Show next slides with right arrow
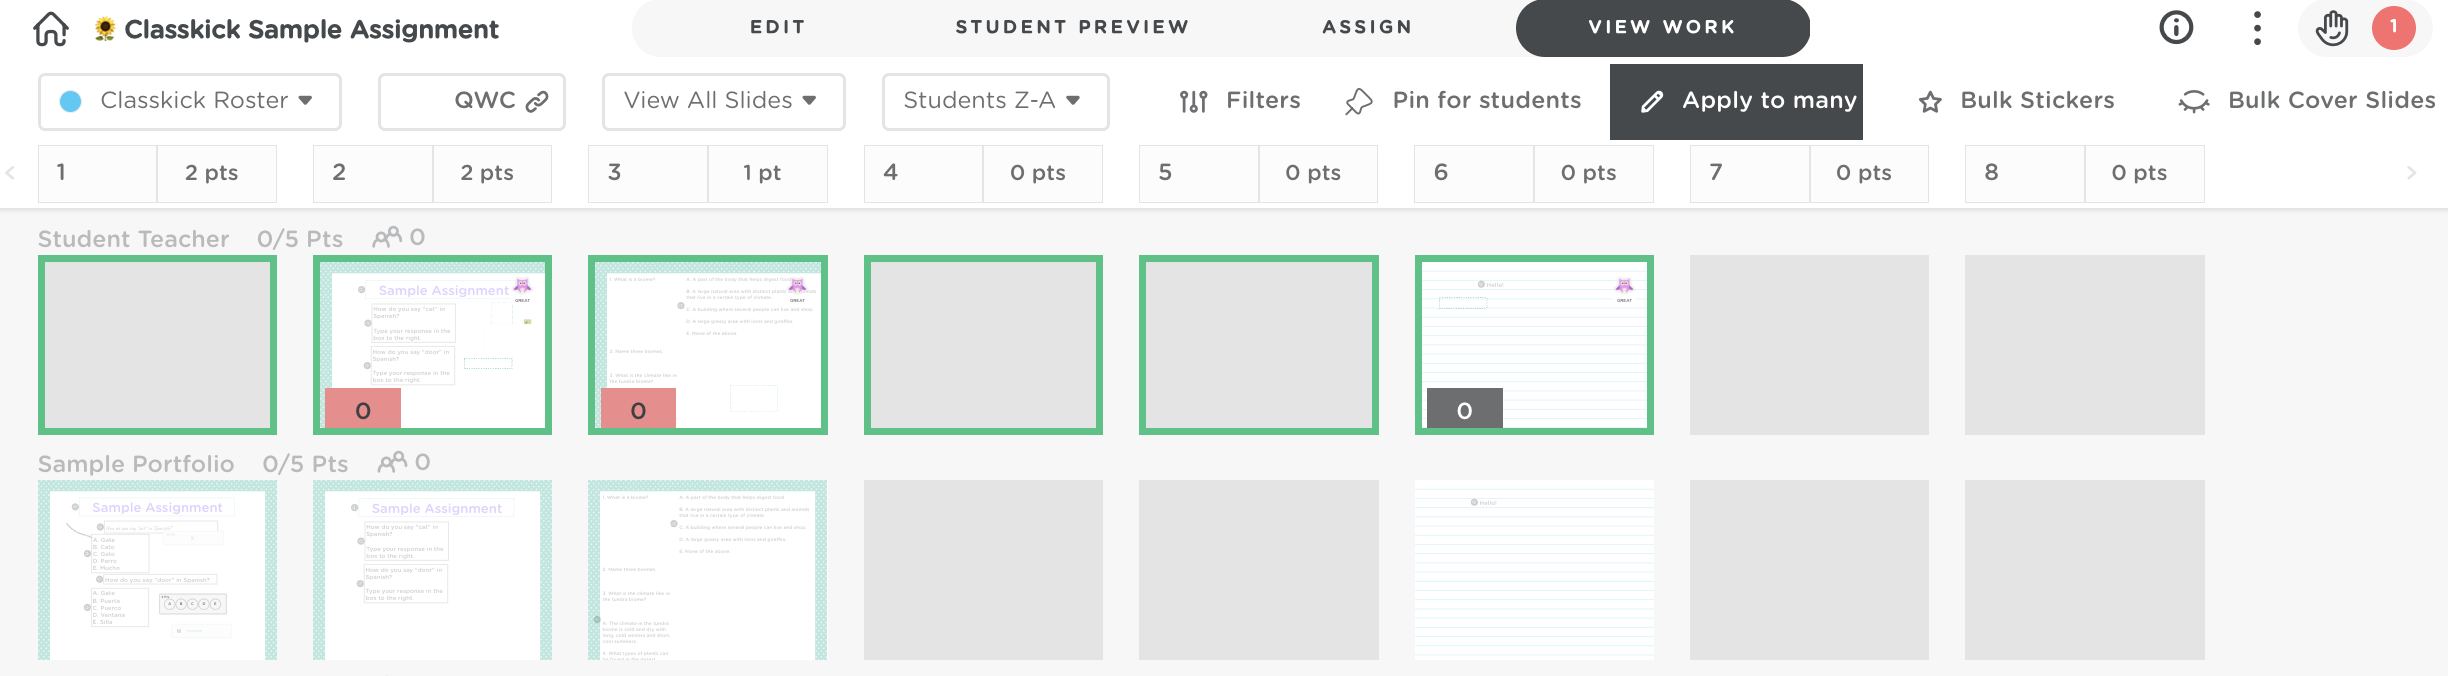2448x676 pixels. (x=2411, y=173)
